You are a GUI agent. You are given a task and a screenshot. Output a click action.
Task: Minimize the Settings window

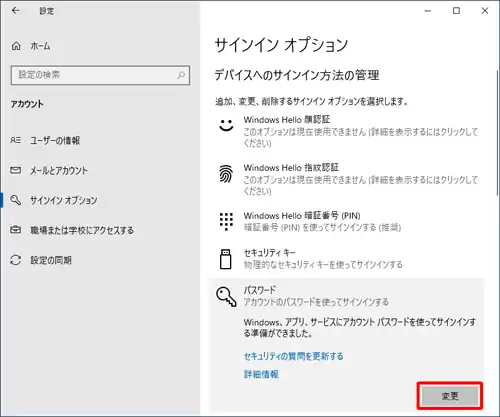click(x=428, y=11)
